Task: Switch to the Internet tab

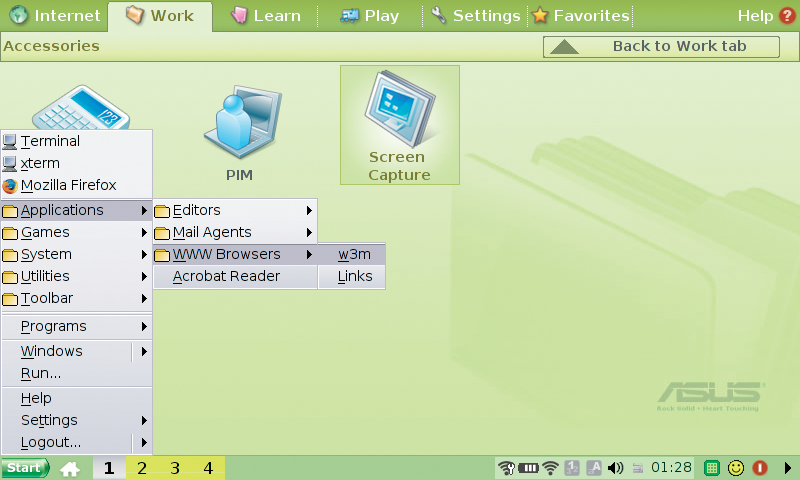Action: click(x=55, y=16)
